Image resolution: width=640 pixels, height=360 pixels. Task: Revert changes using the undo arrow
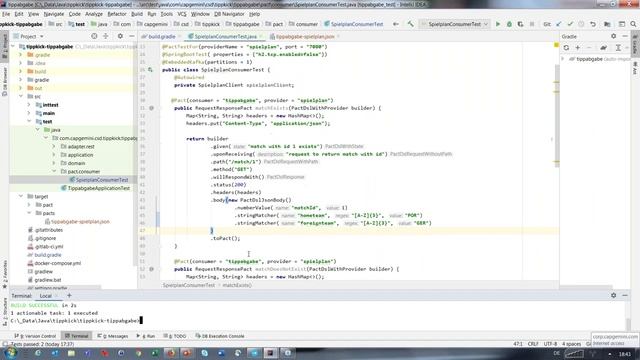click(x=593, y=24)
